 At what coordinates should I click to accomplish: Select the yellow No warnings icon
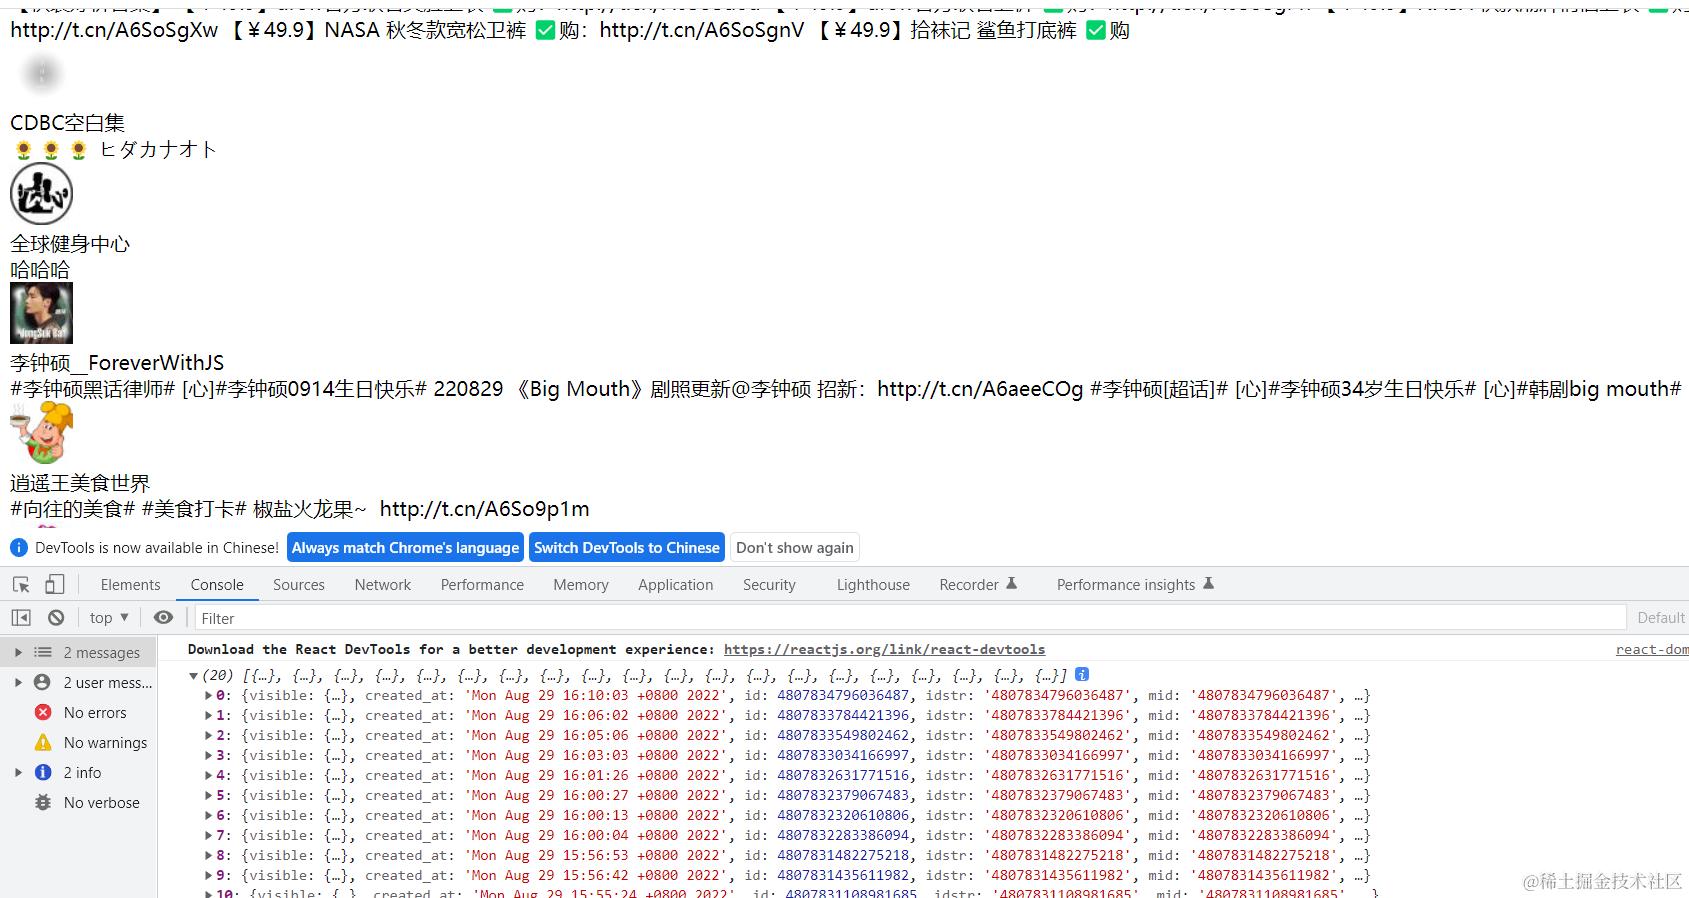pos(43,743)
